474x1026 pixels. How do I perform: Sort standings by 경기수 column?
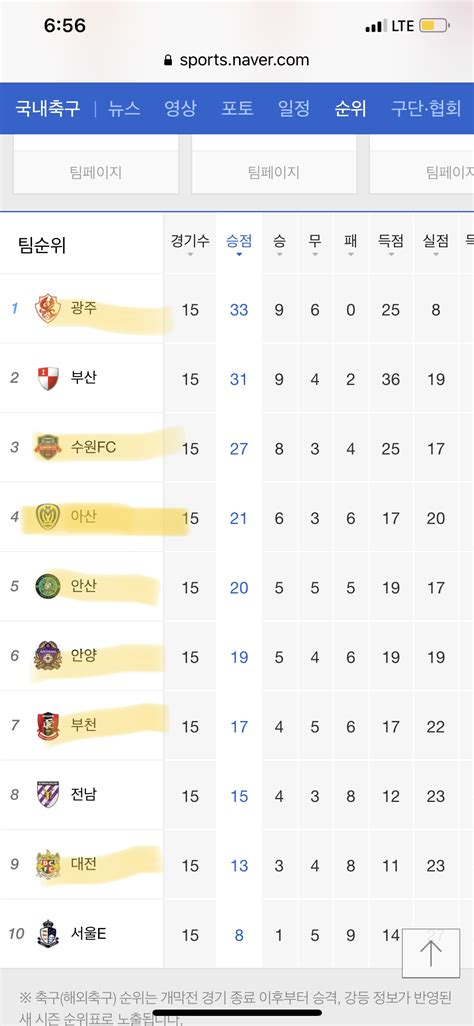(190, 244)
